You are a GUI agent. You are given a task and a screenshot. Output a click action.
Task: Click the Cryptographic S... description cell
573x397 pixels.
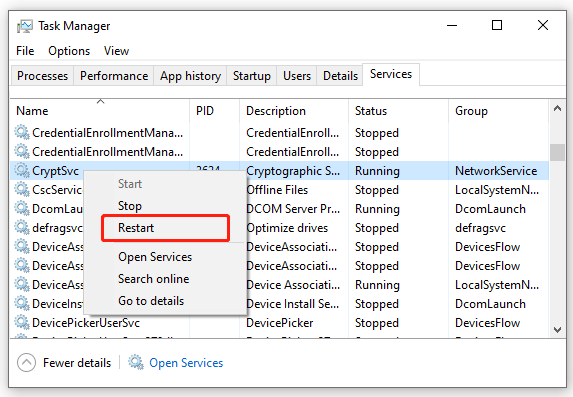click(x=293, y=171)
